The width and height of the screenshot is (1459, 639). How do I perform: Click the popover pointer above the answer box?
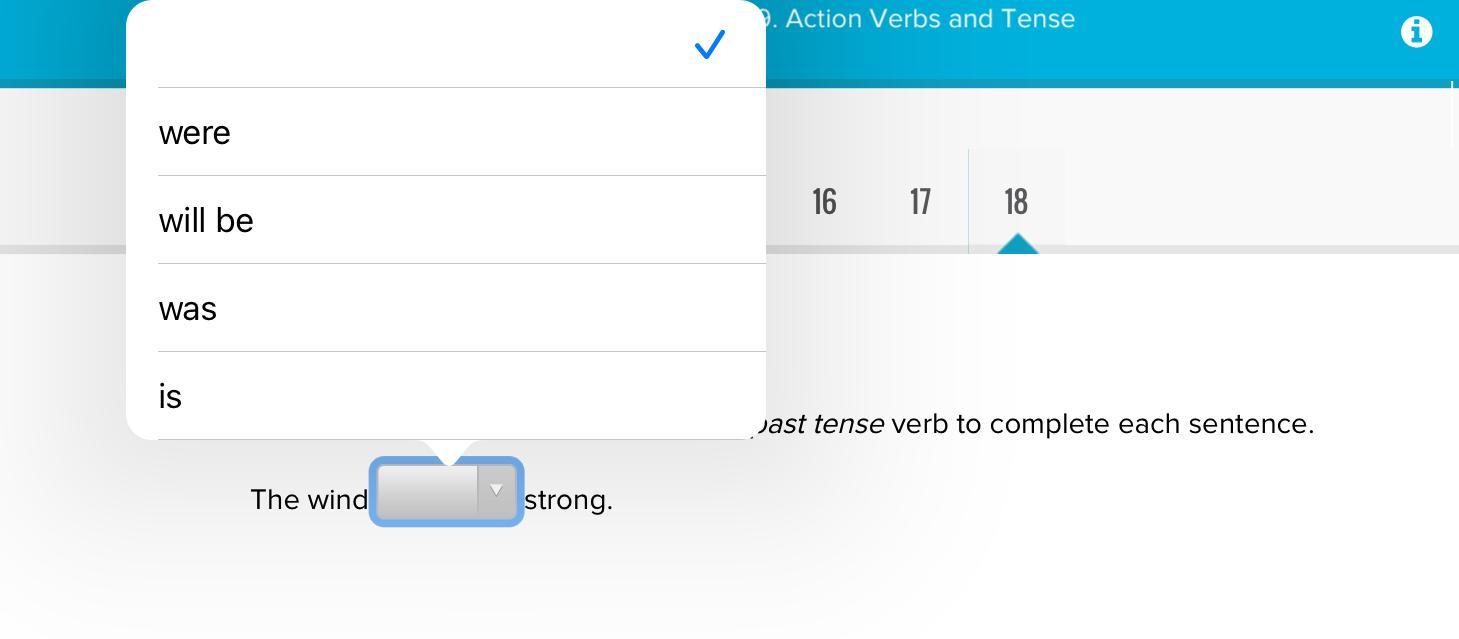click(x=447, y=452)
